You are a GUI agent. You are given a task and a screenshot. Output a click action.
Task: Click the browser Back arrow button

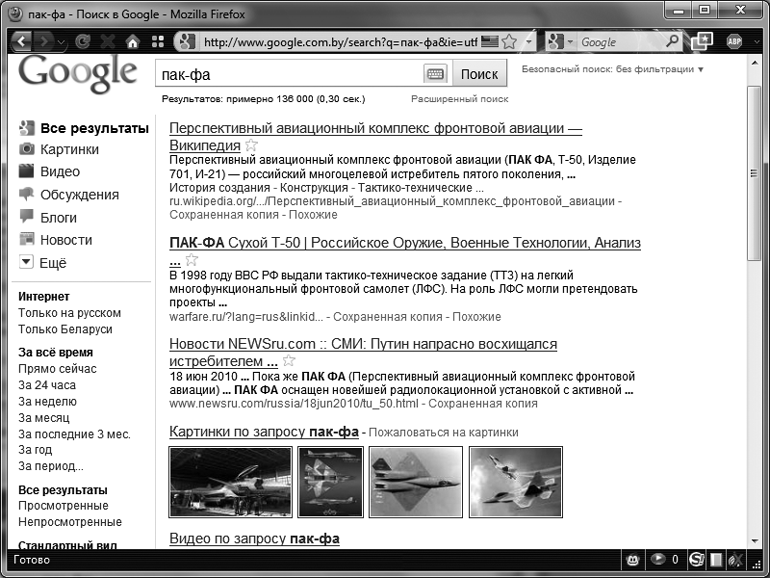click(21, 42)
